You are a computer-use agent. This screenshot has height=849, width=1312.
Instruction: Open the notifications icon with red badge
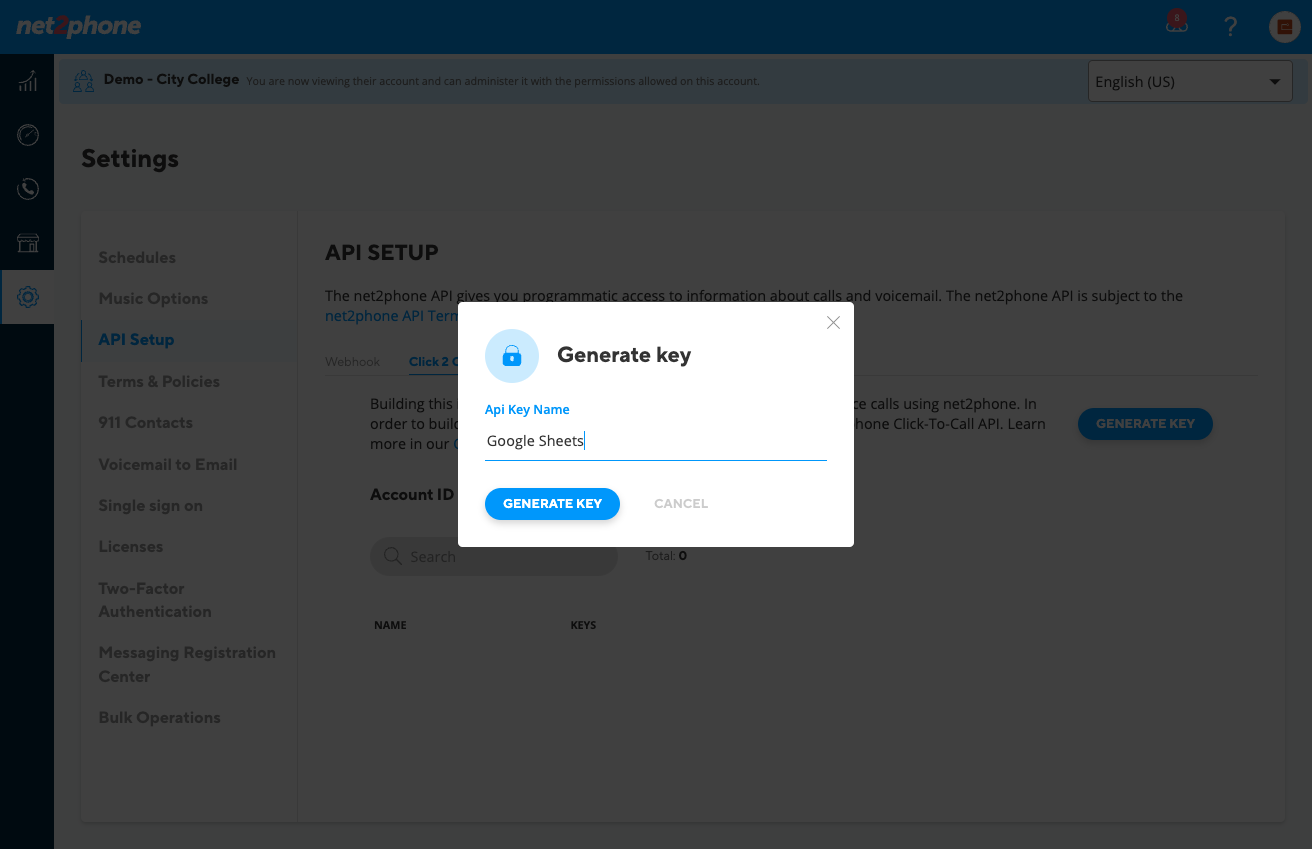1177,24
